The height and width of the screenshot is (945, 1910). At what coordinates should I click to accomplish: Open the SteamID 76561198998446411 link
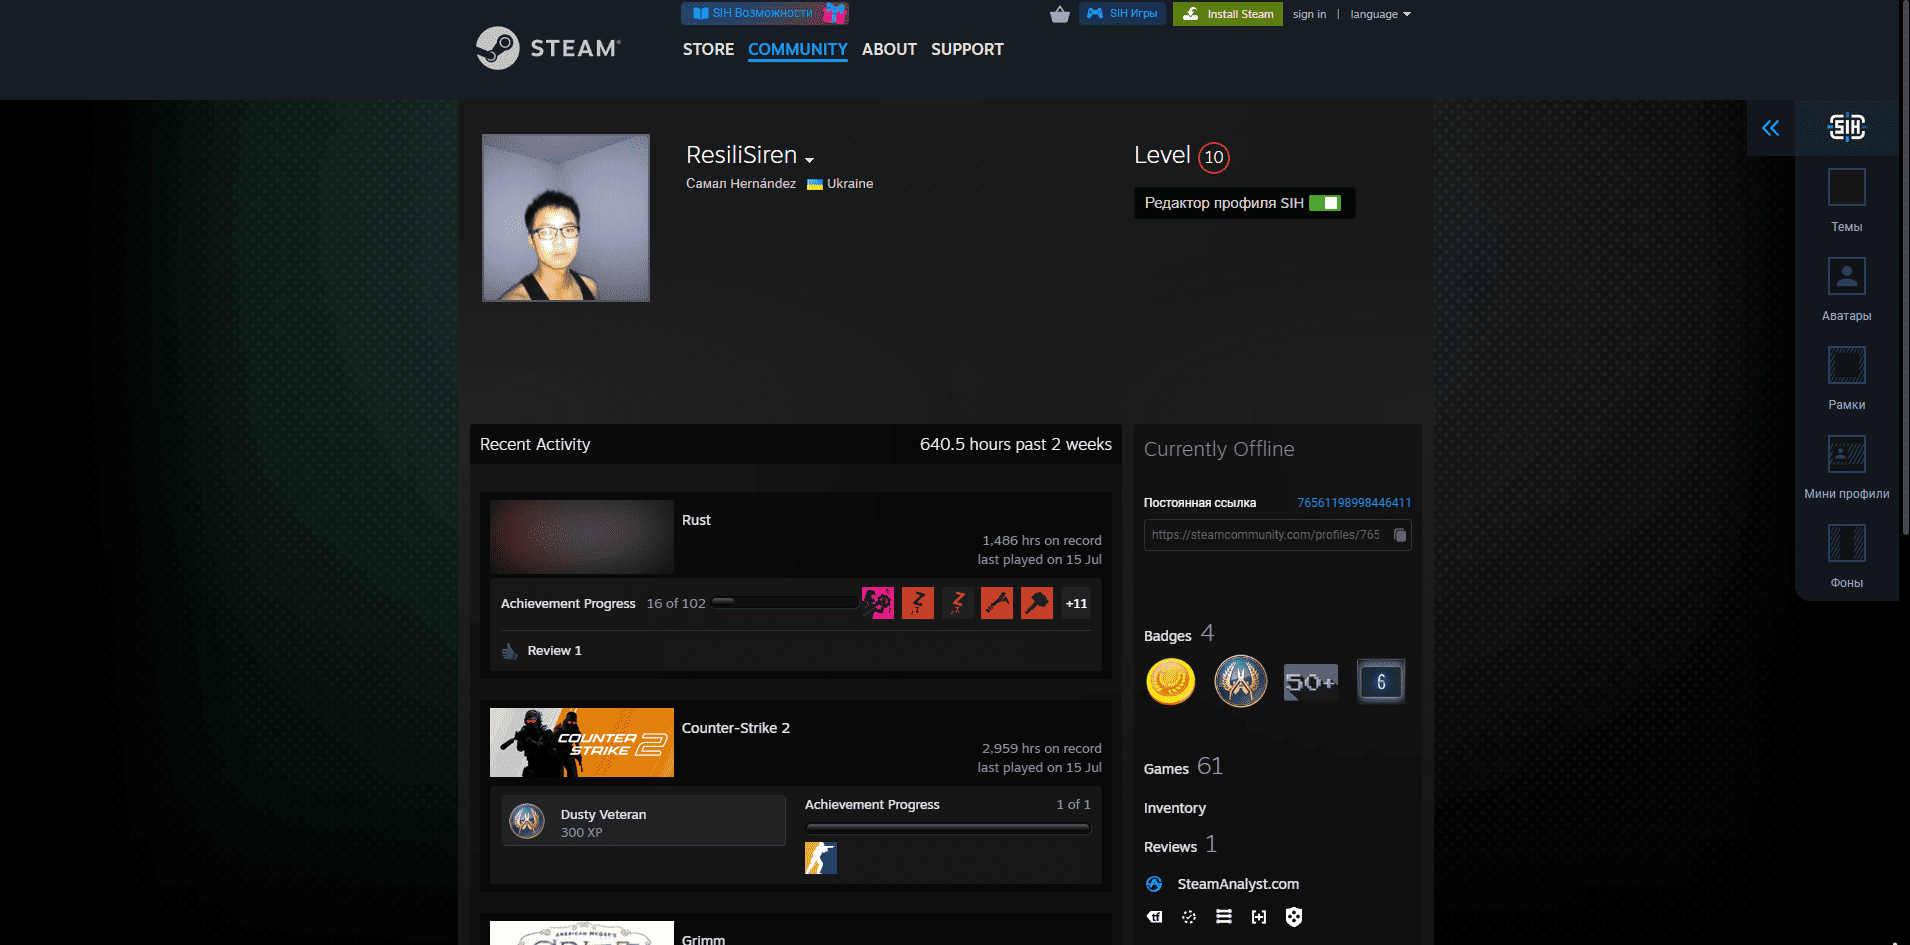coord(1354,503)
